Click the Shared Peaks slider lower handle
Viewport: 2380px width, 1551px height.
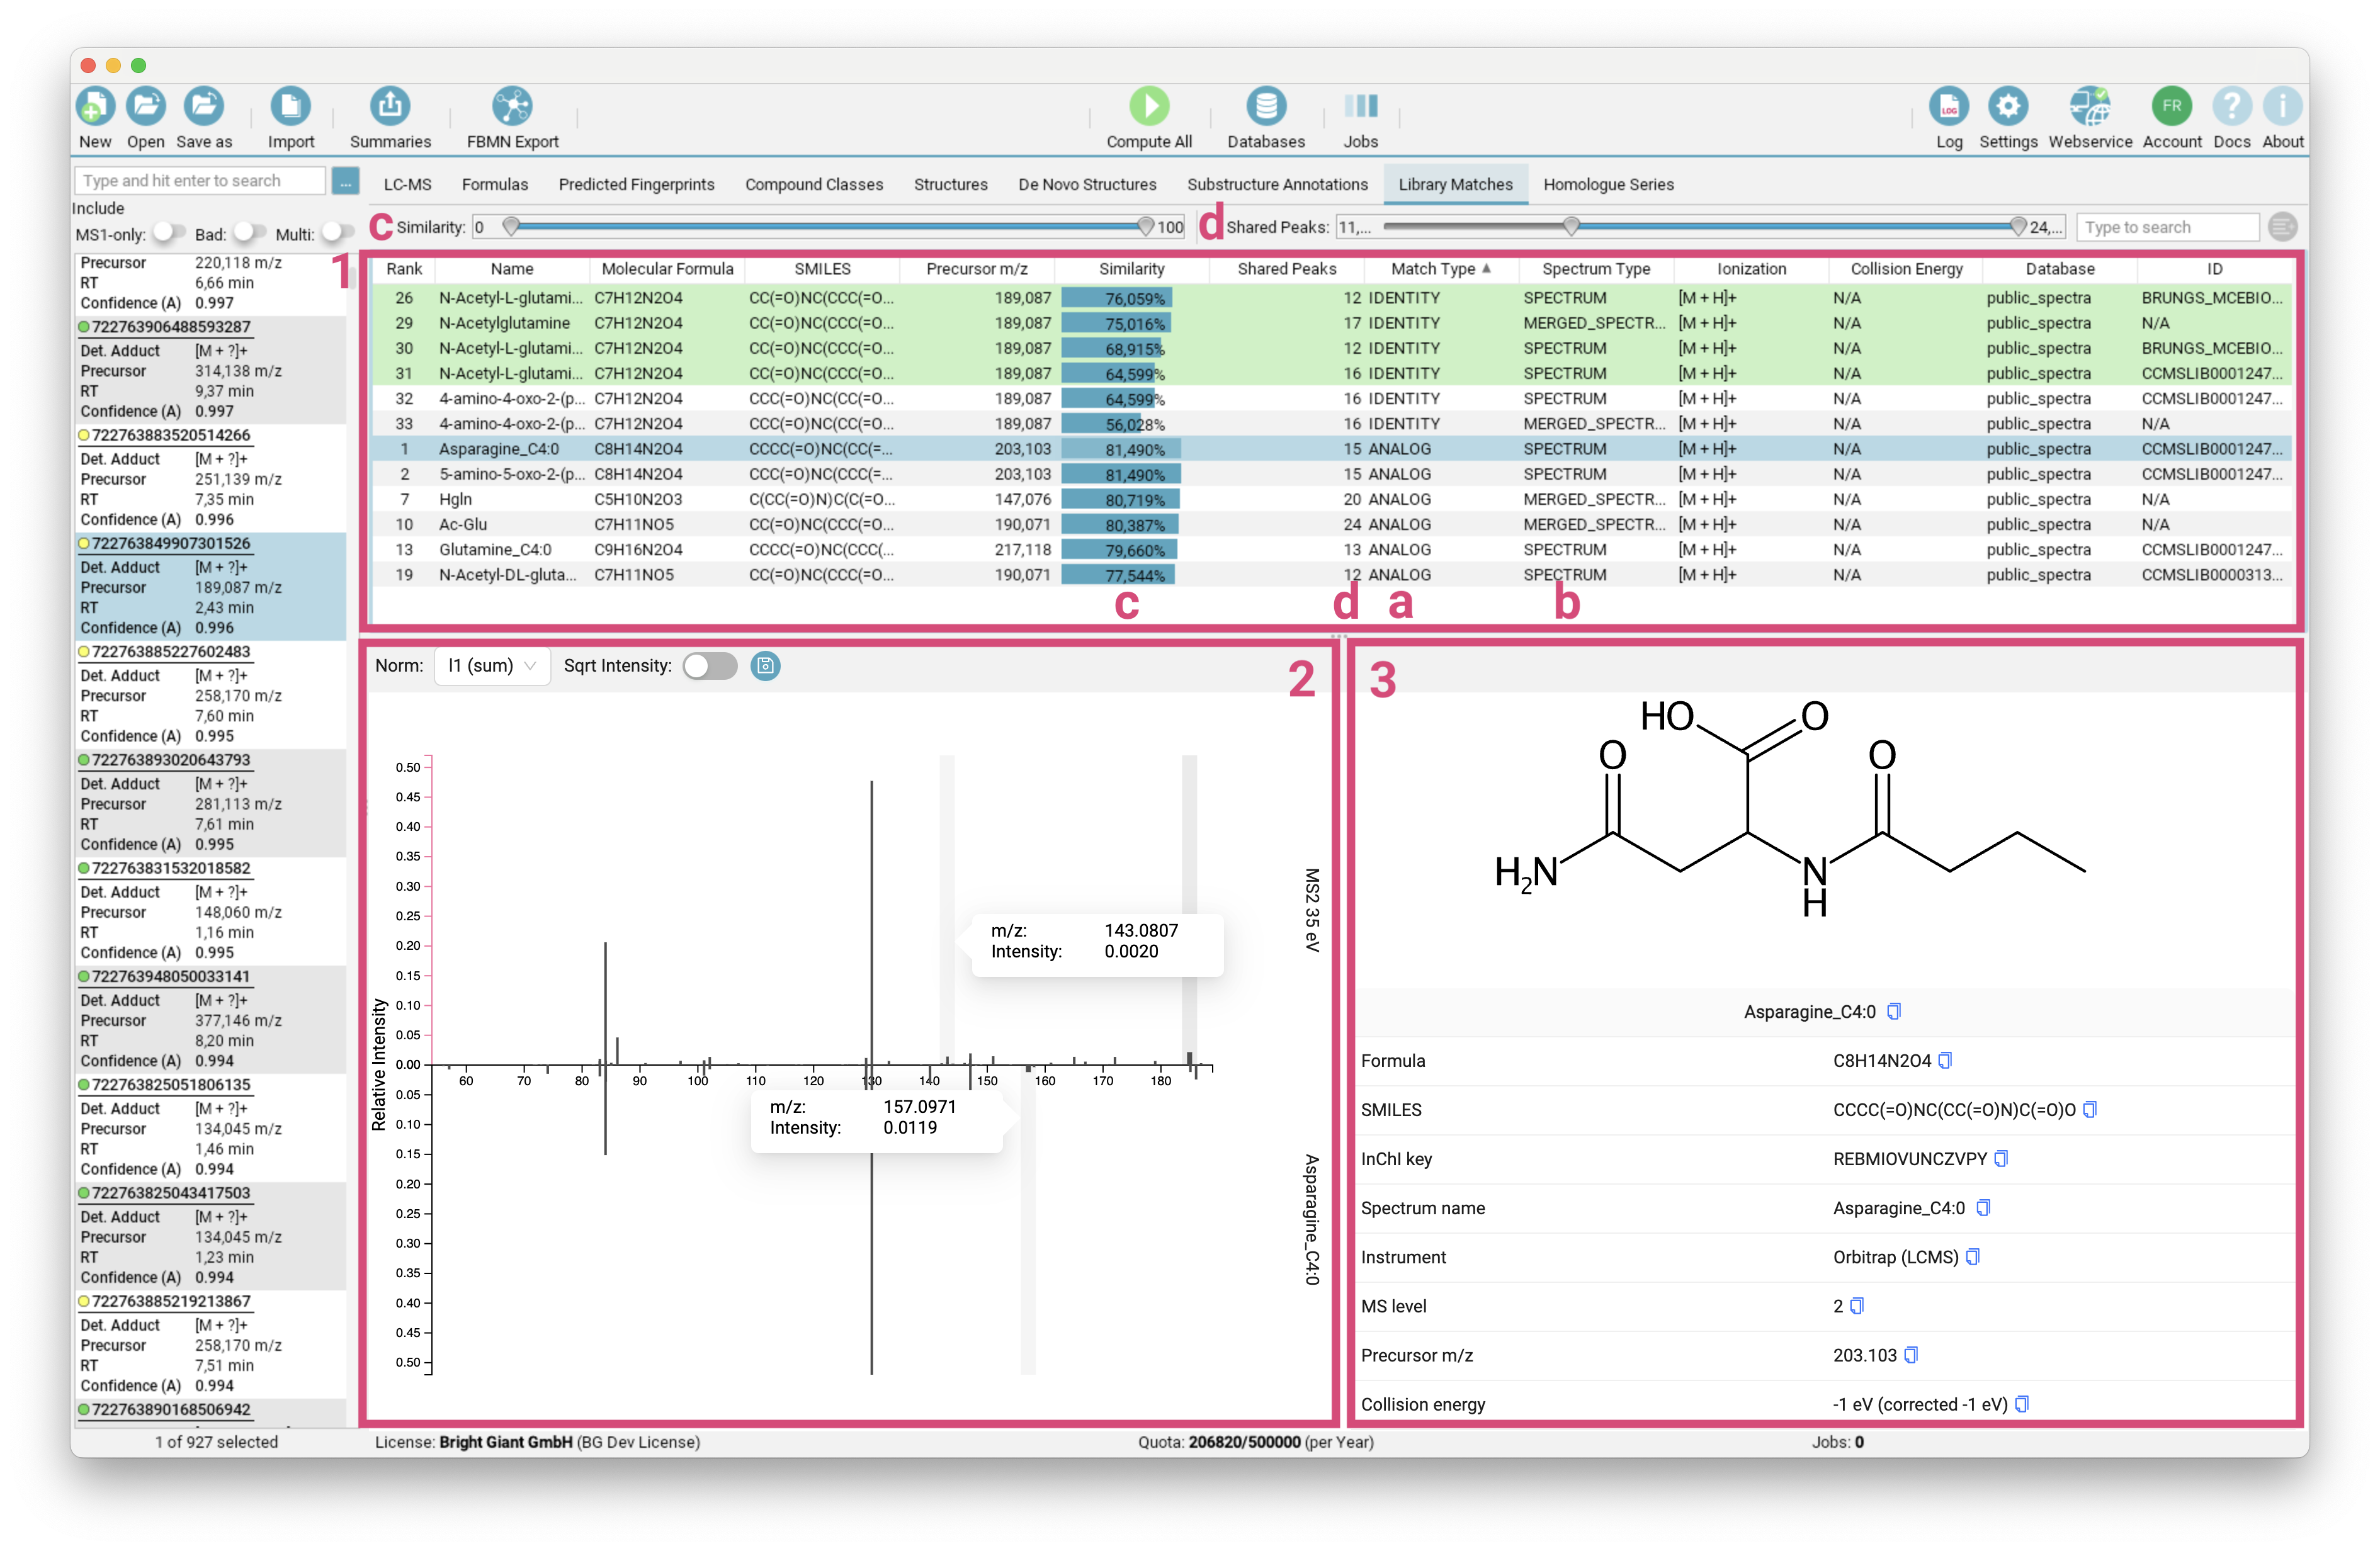pos(1571,227)
